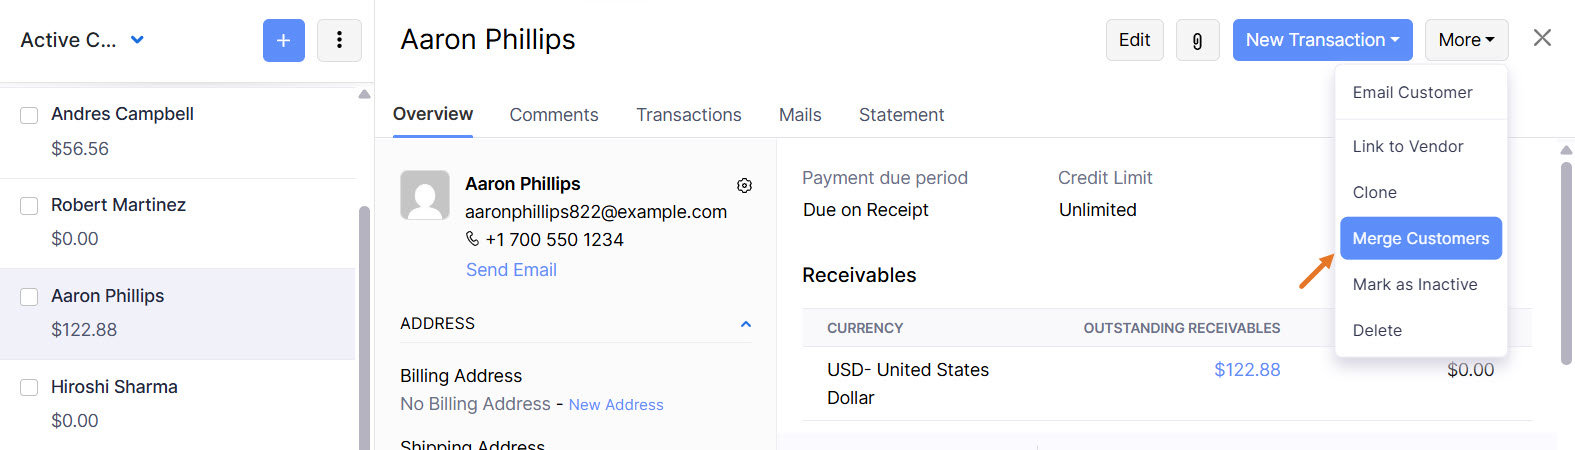Click the Aaron Phillips avatar placeholder image

click(425, 195)
